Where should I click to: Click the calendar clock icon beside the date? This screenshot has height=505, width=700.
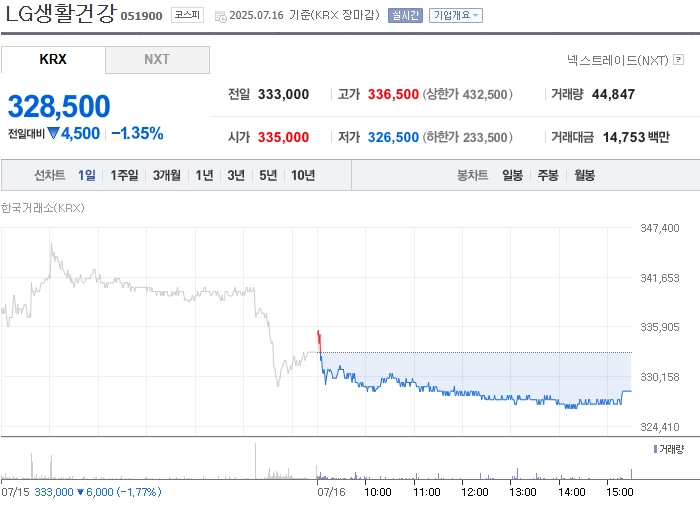pos(221,17)
